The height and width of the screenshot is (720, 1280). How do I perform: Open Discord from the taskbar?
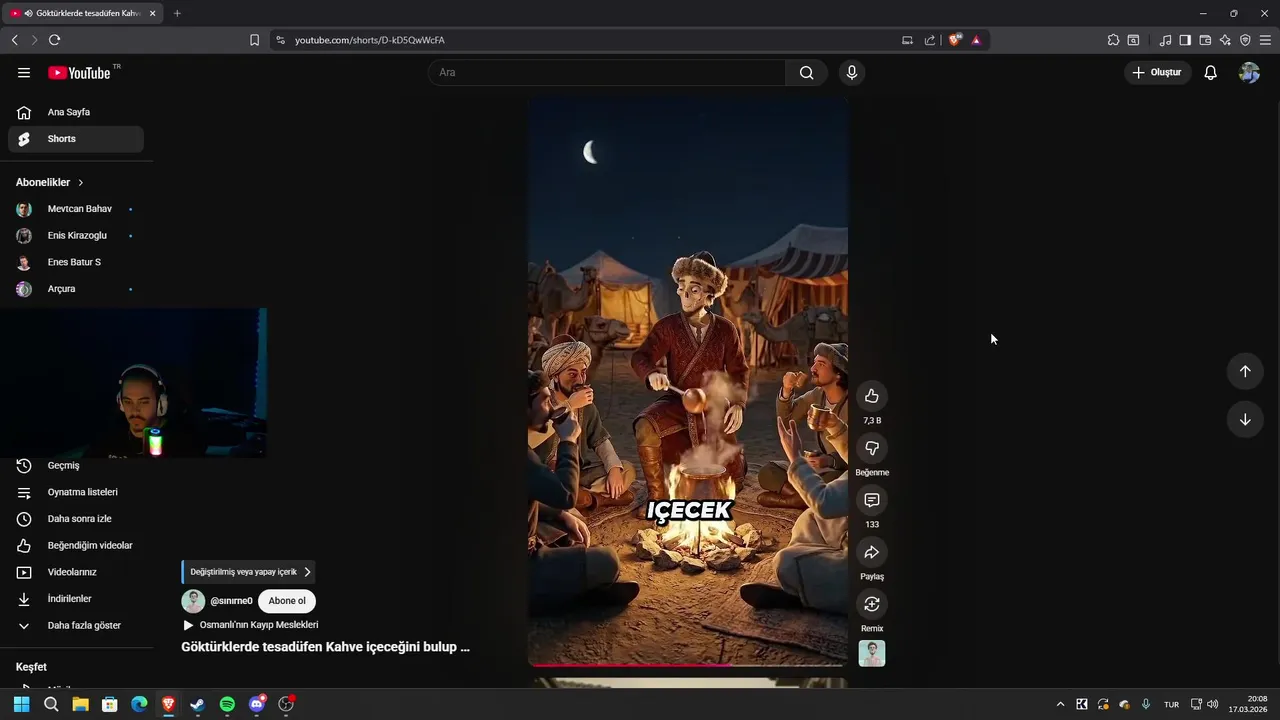click(x=257, y=704)
